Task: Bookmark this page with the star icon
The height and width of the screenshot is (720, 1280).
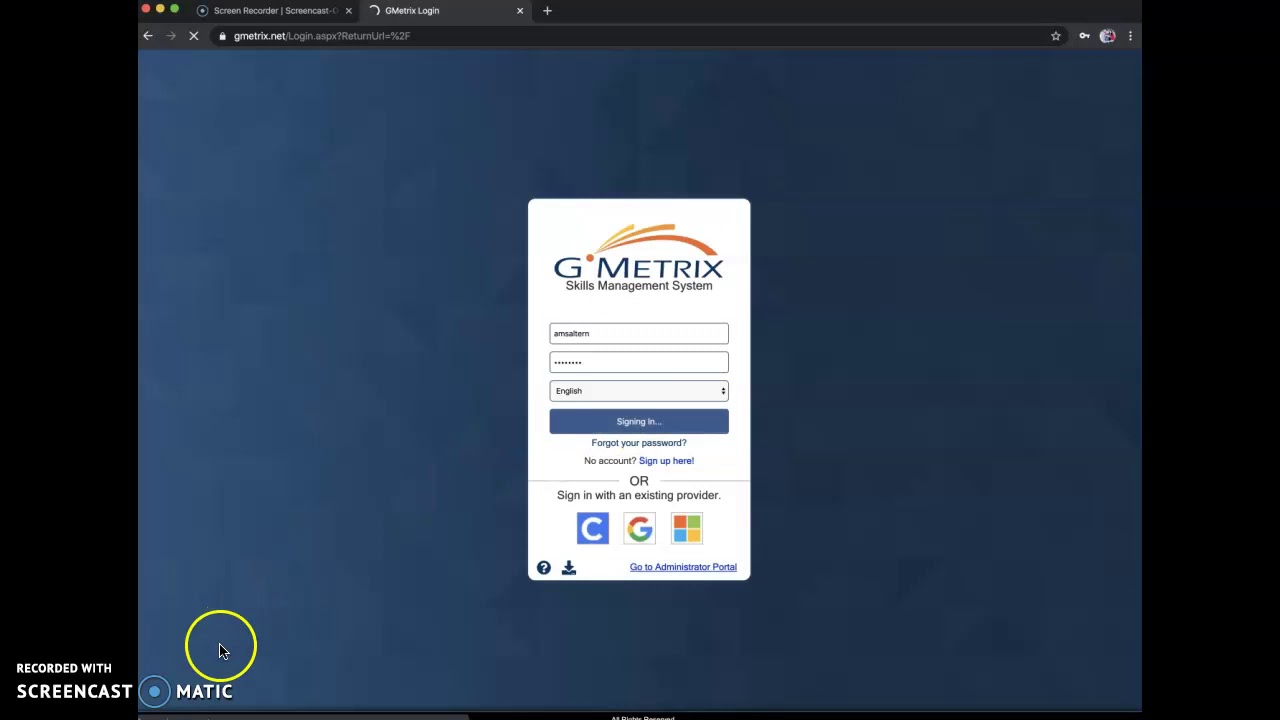Action: pos(1056,36)
